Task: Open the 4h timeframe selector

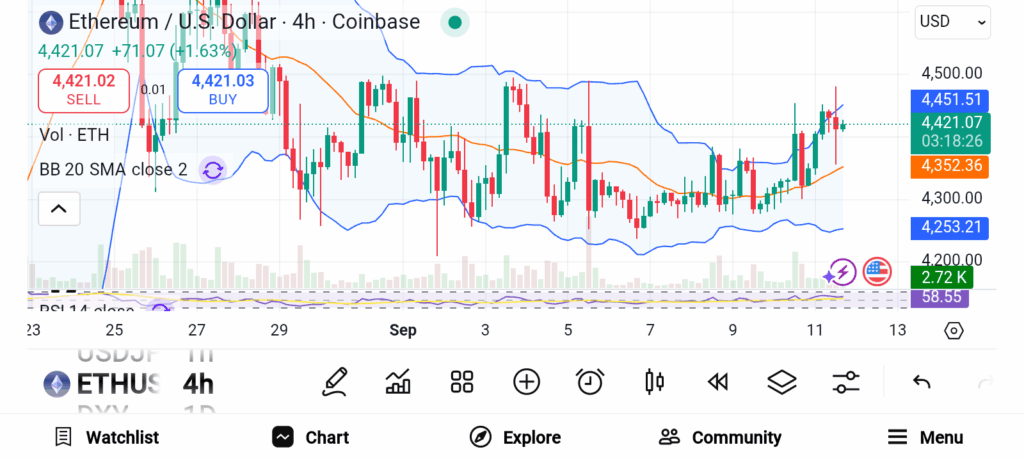Action: tap(198, 383)
